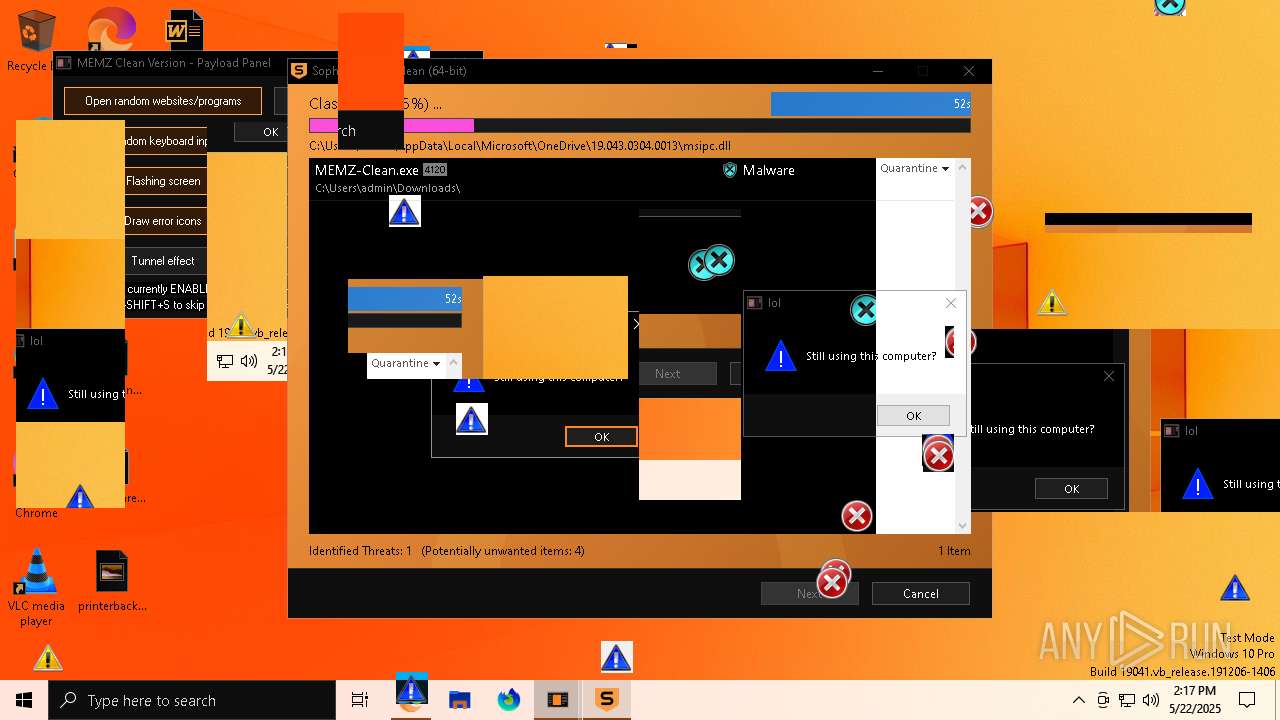Click the MEMZ Payload Panel title bar icon
1280x720 pixels.
[x=64, y=63]
